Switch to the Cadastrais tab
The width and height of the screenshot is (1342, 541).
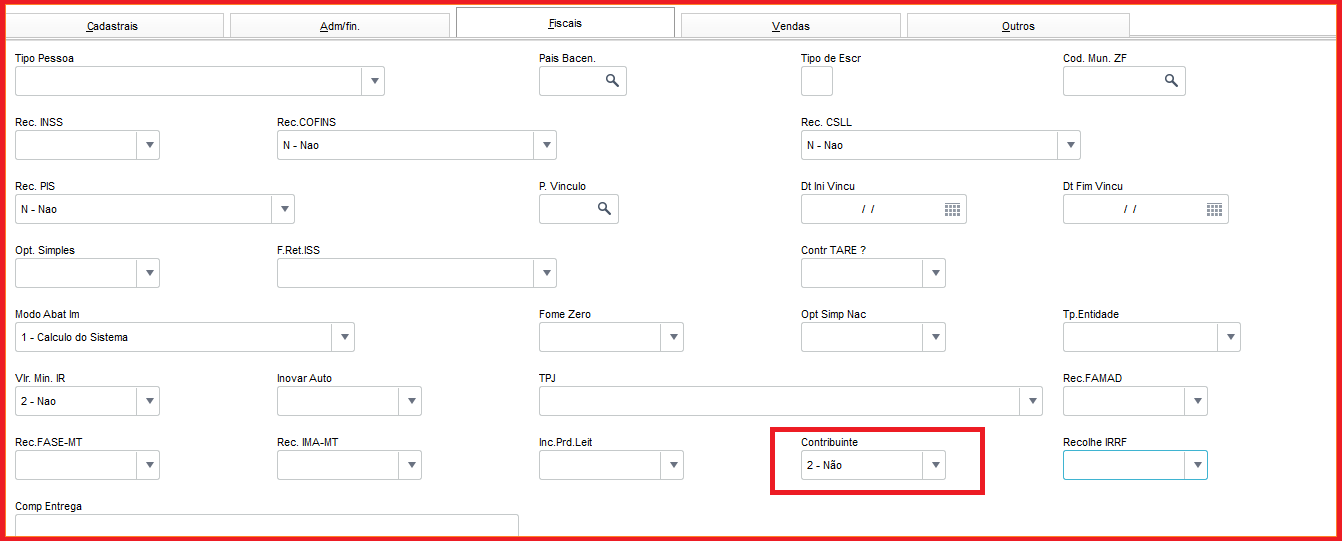coord(112,26)
